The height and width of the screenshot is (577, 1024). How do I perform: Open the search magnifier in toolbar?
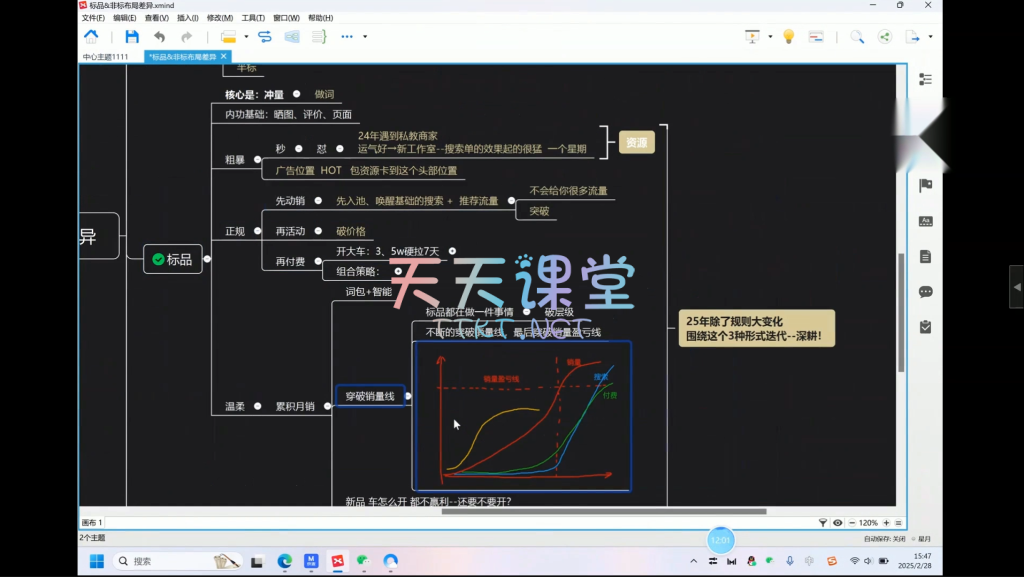pyautogui.click(x=857, y=37)
